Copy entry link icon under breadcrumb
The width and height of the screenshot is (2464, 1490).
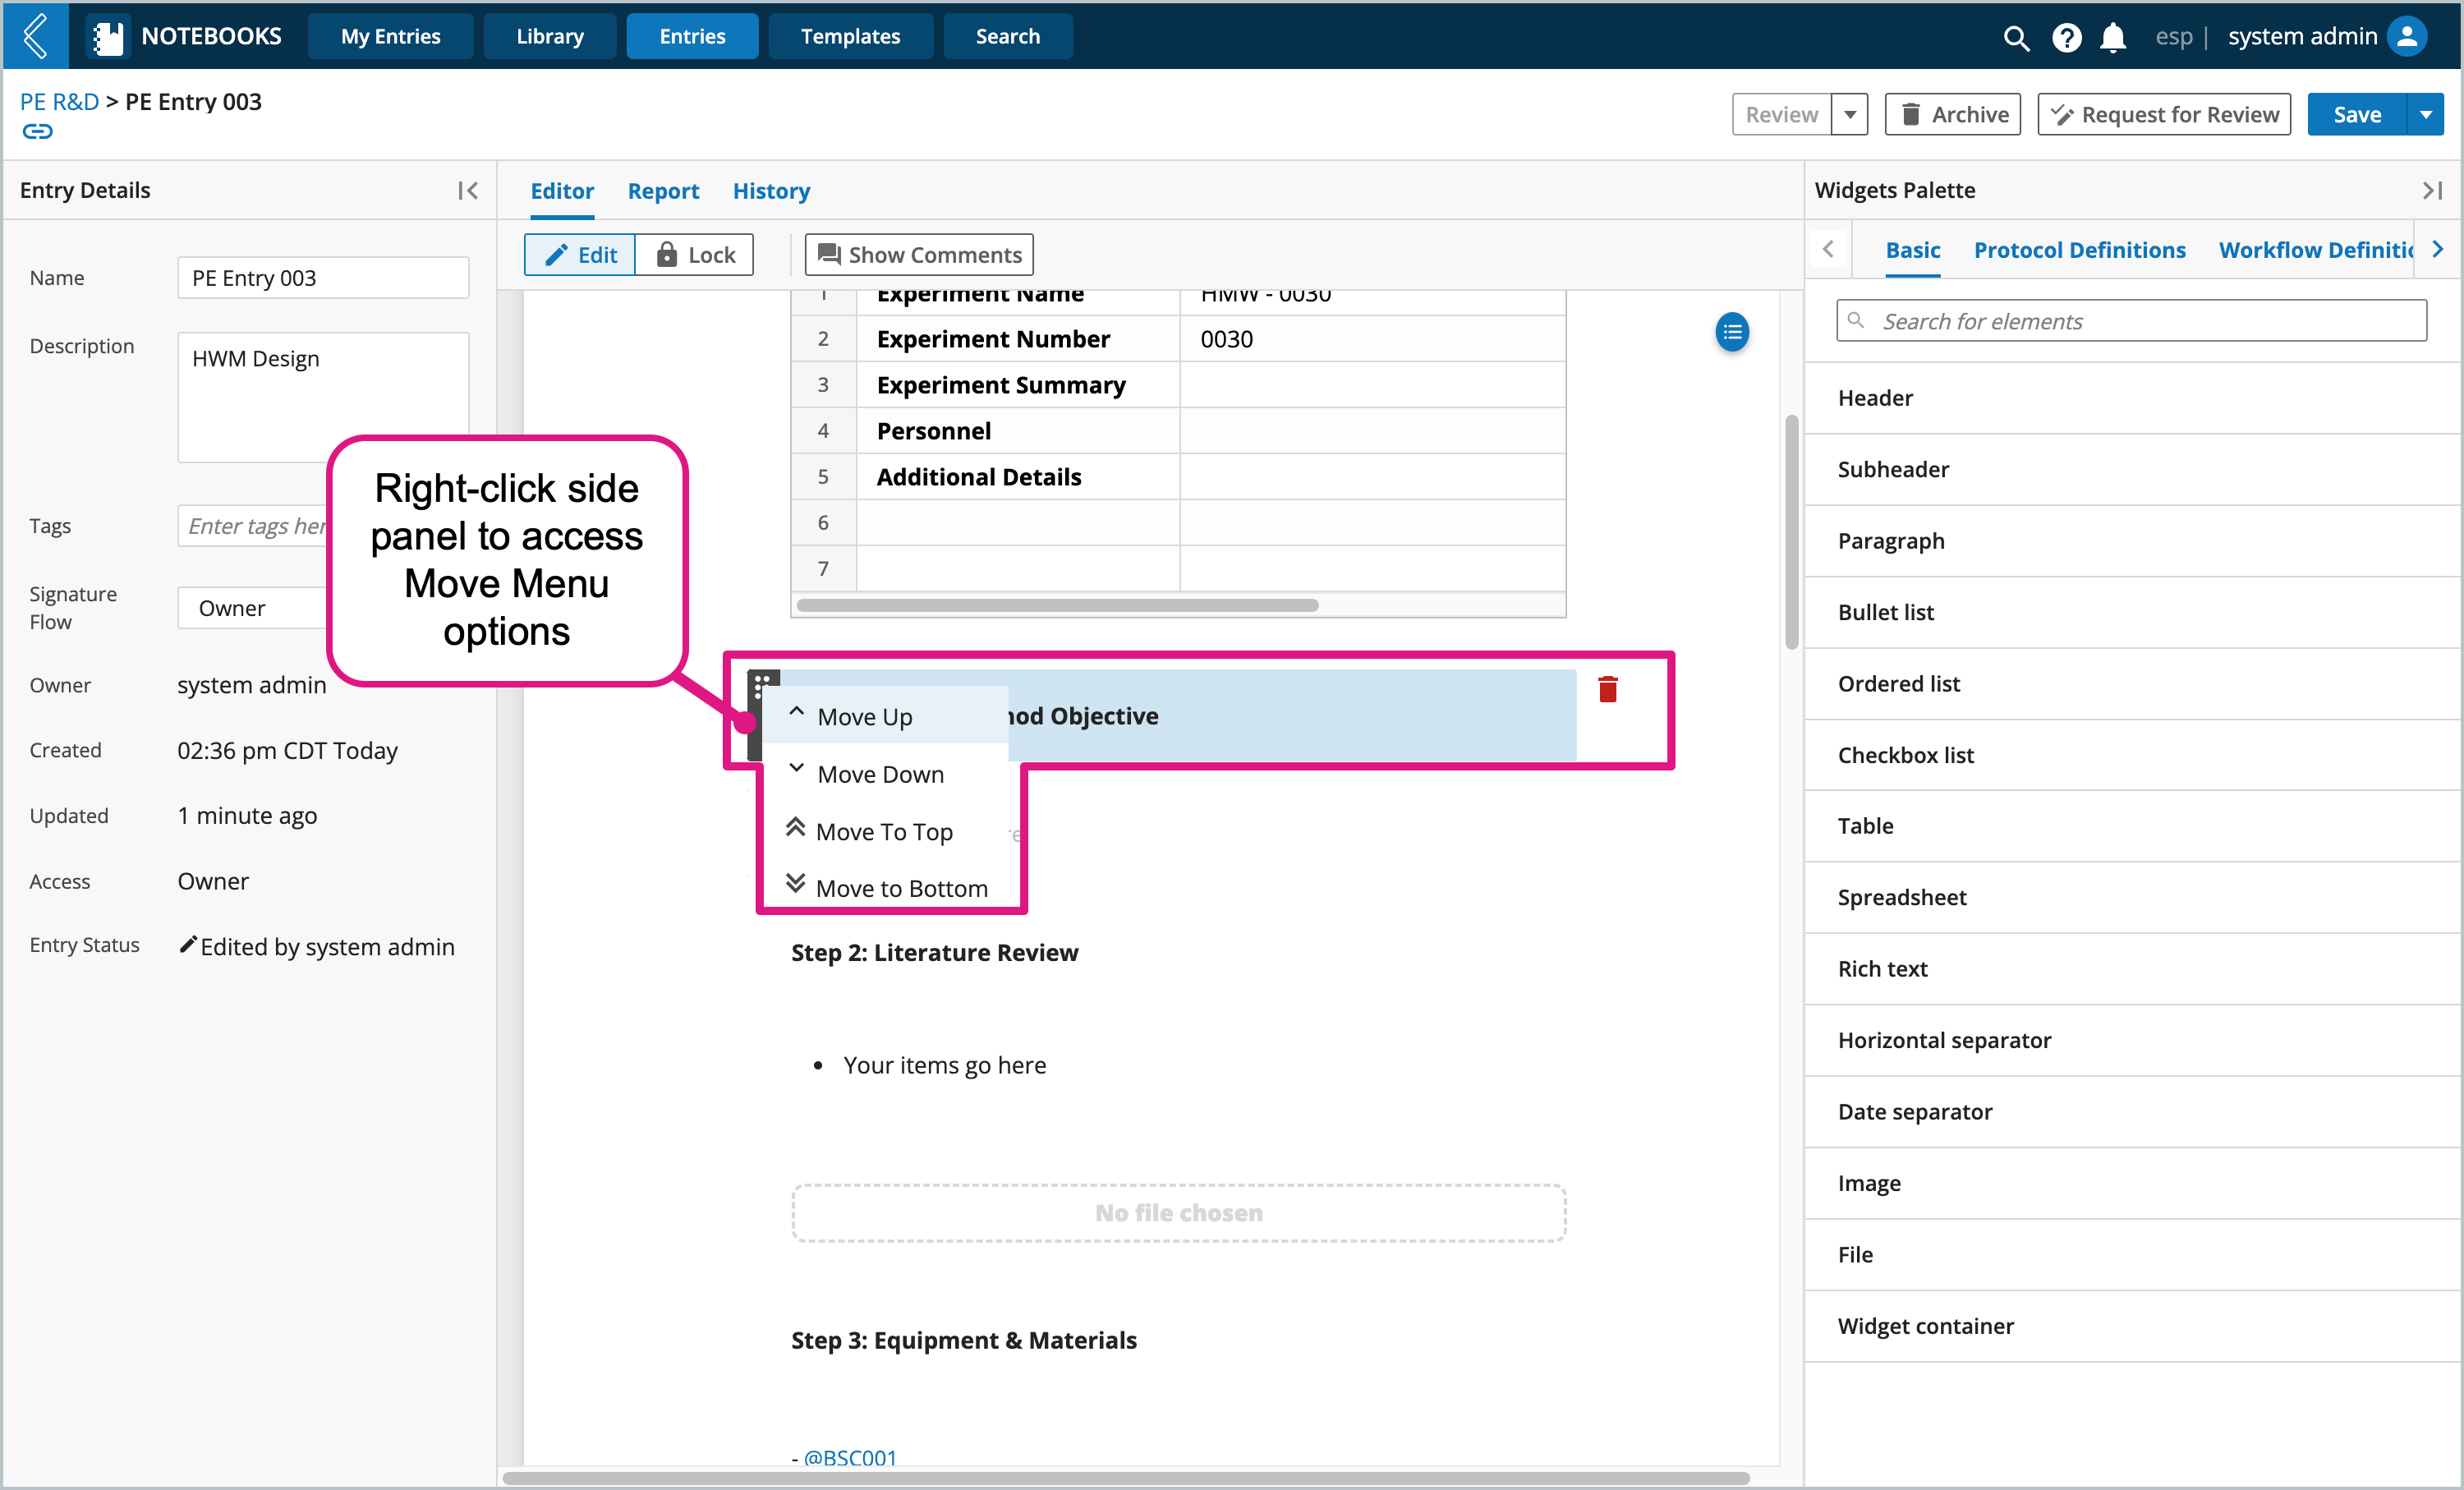37,131
